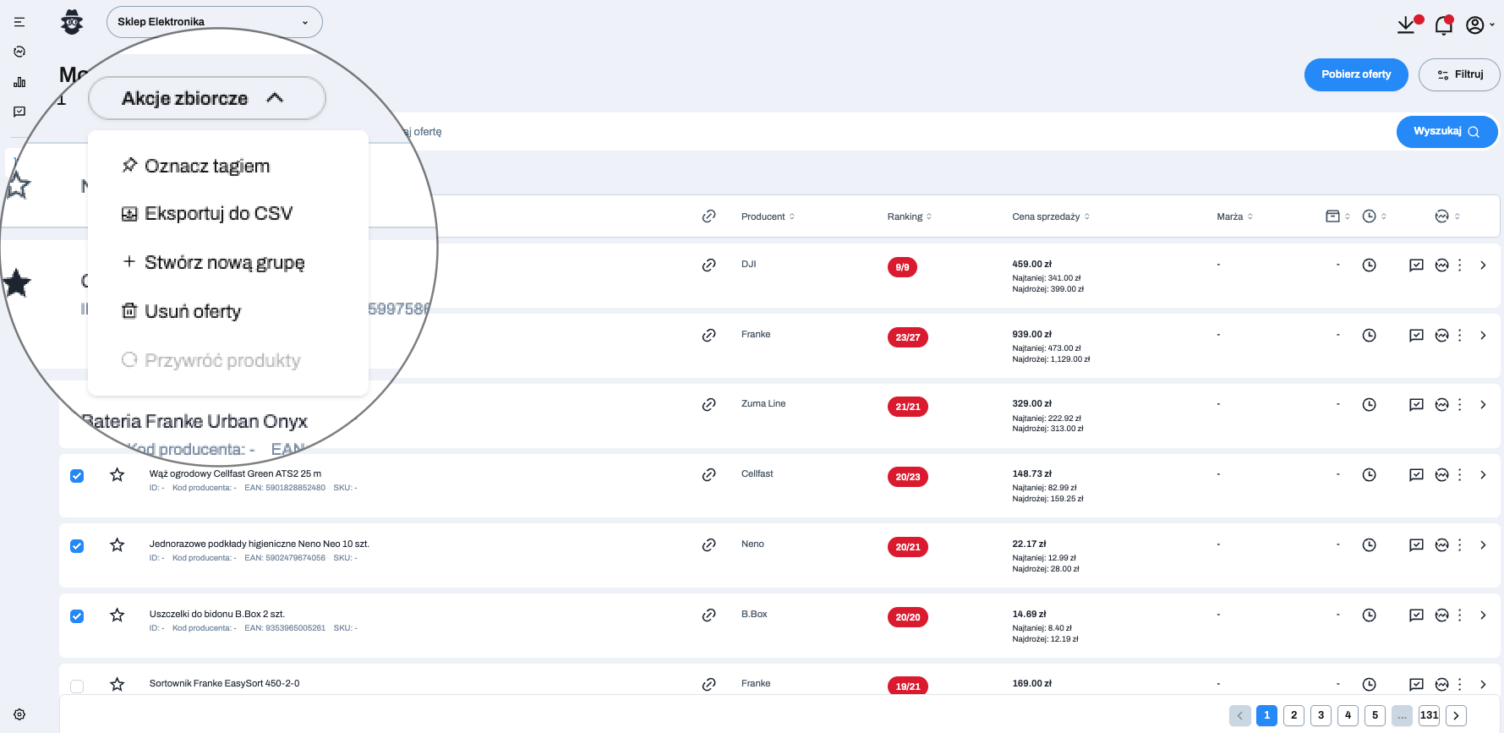Screen dimensions: 1504x733
Task: Click the notification bell icon
Action: coord(1443,26)
